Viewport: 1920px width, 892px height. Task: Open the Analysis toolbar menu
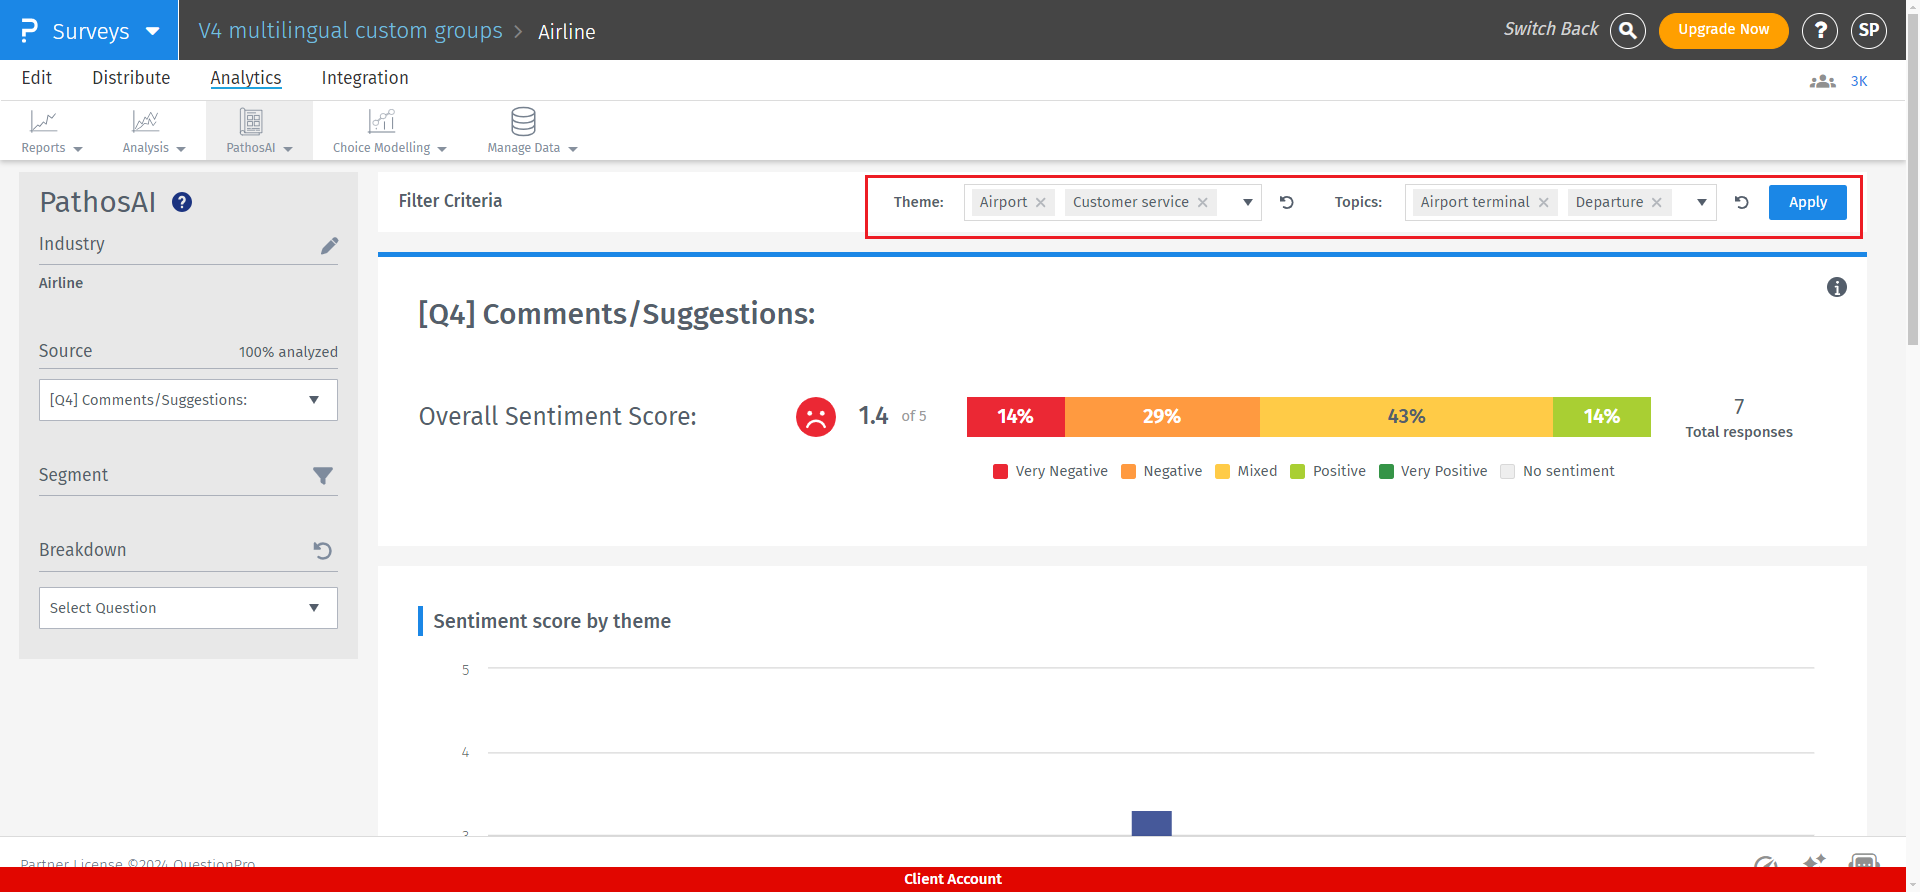tap(154, 131)
